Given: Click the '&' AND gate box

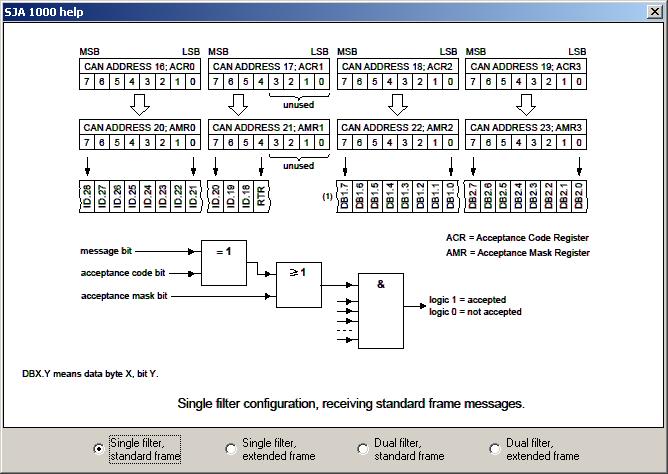Looking at the screenshot, I should tap(381, 311).
